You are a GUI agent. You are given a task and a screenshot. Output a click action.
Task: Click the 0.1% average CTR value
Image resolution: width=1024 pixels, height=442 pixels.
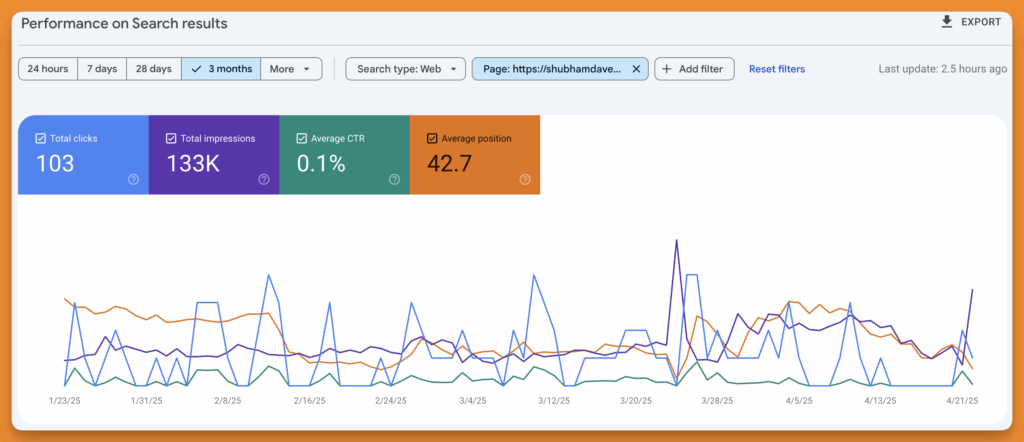click(x=321, y=163)
